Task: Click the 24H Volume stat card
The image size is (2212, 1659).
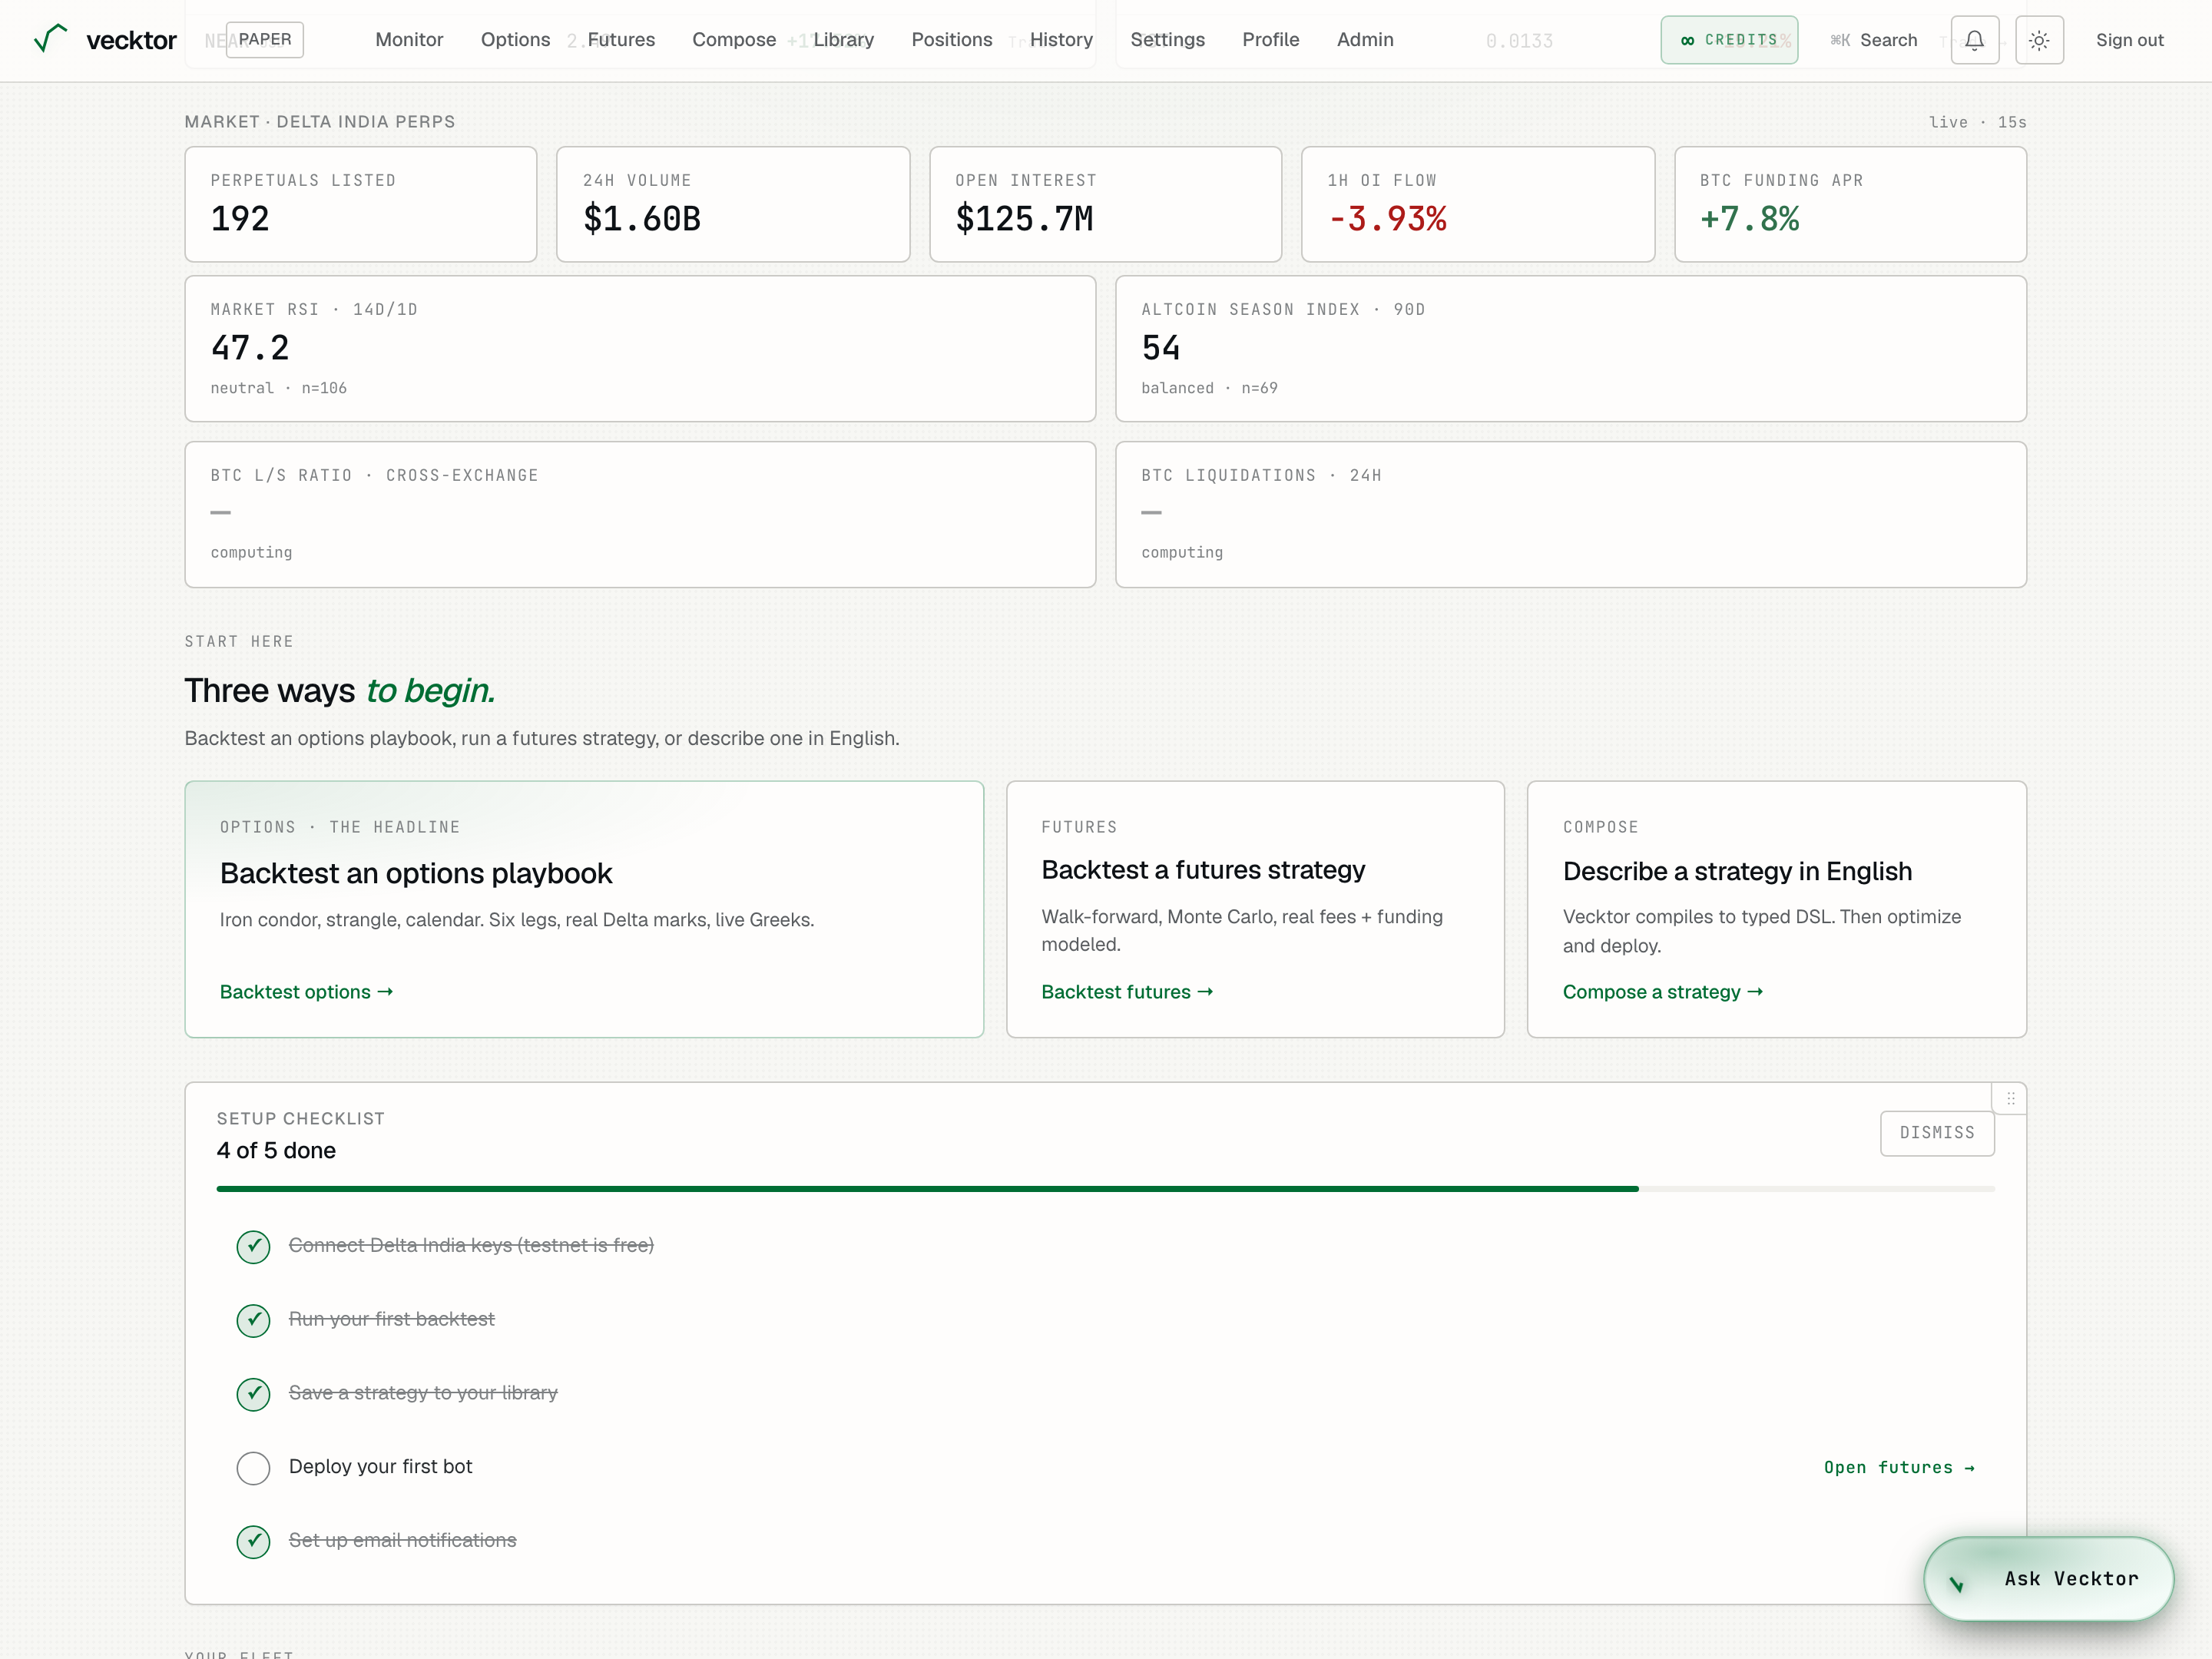Action: (733, 204)
